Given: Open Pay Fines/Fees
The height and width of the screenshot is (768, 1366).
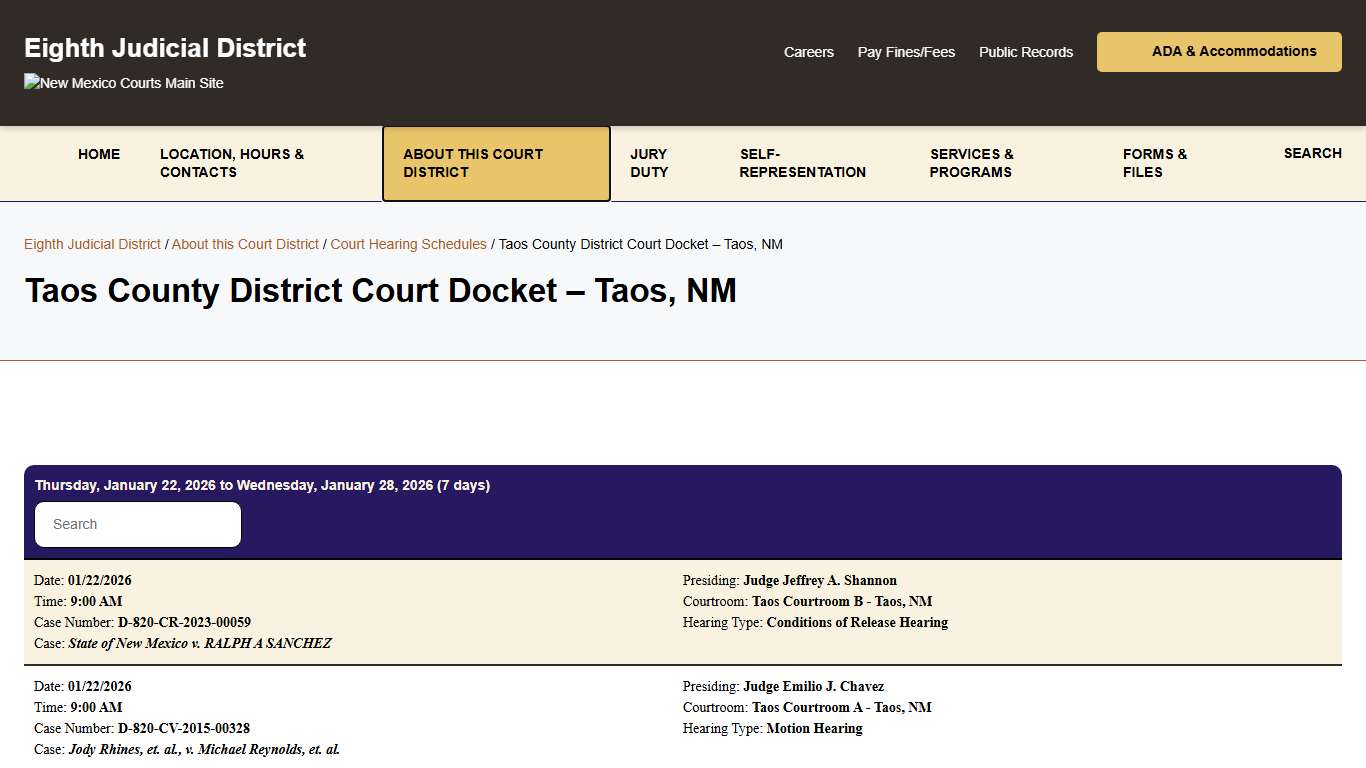Looking at the screenshot, I should [905, 52].
